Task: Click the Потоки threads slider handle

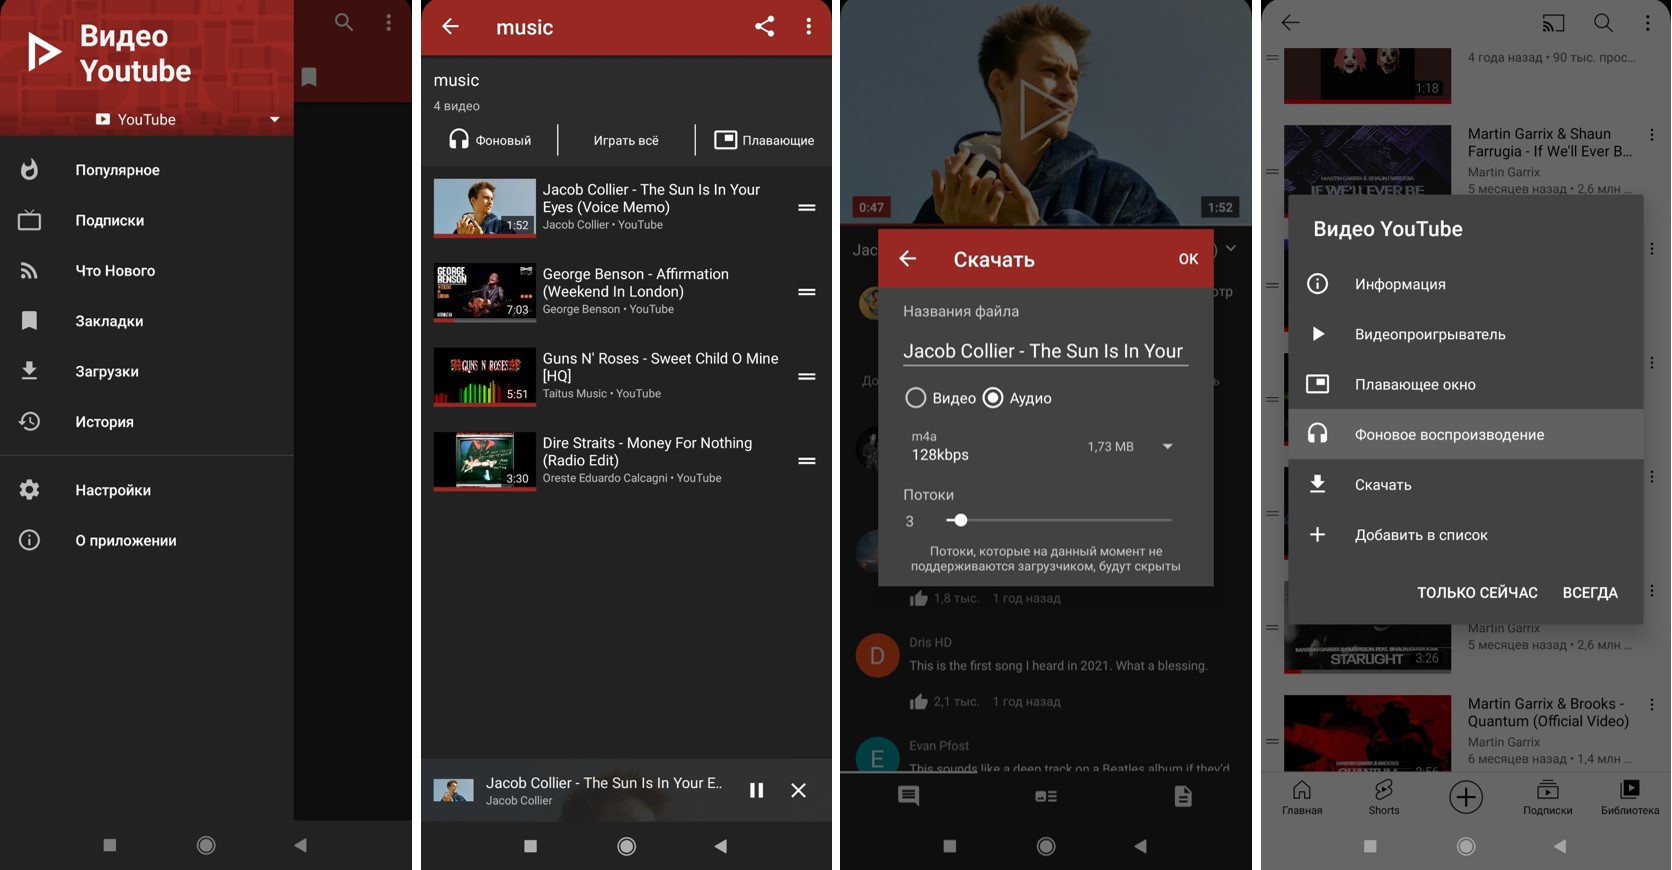Action: pyautogui.click(x=960, y=520)
